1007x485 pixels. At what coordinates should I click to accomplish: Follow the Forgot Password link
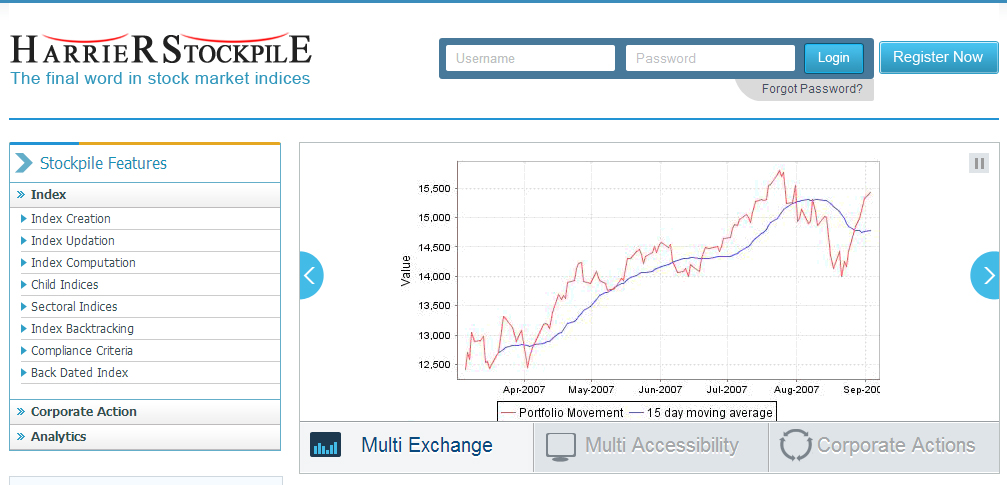click(812, 89)
